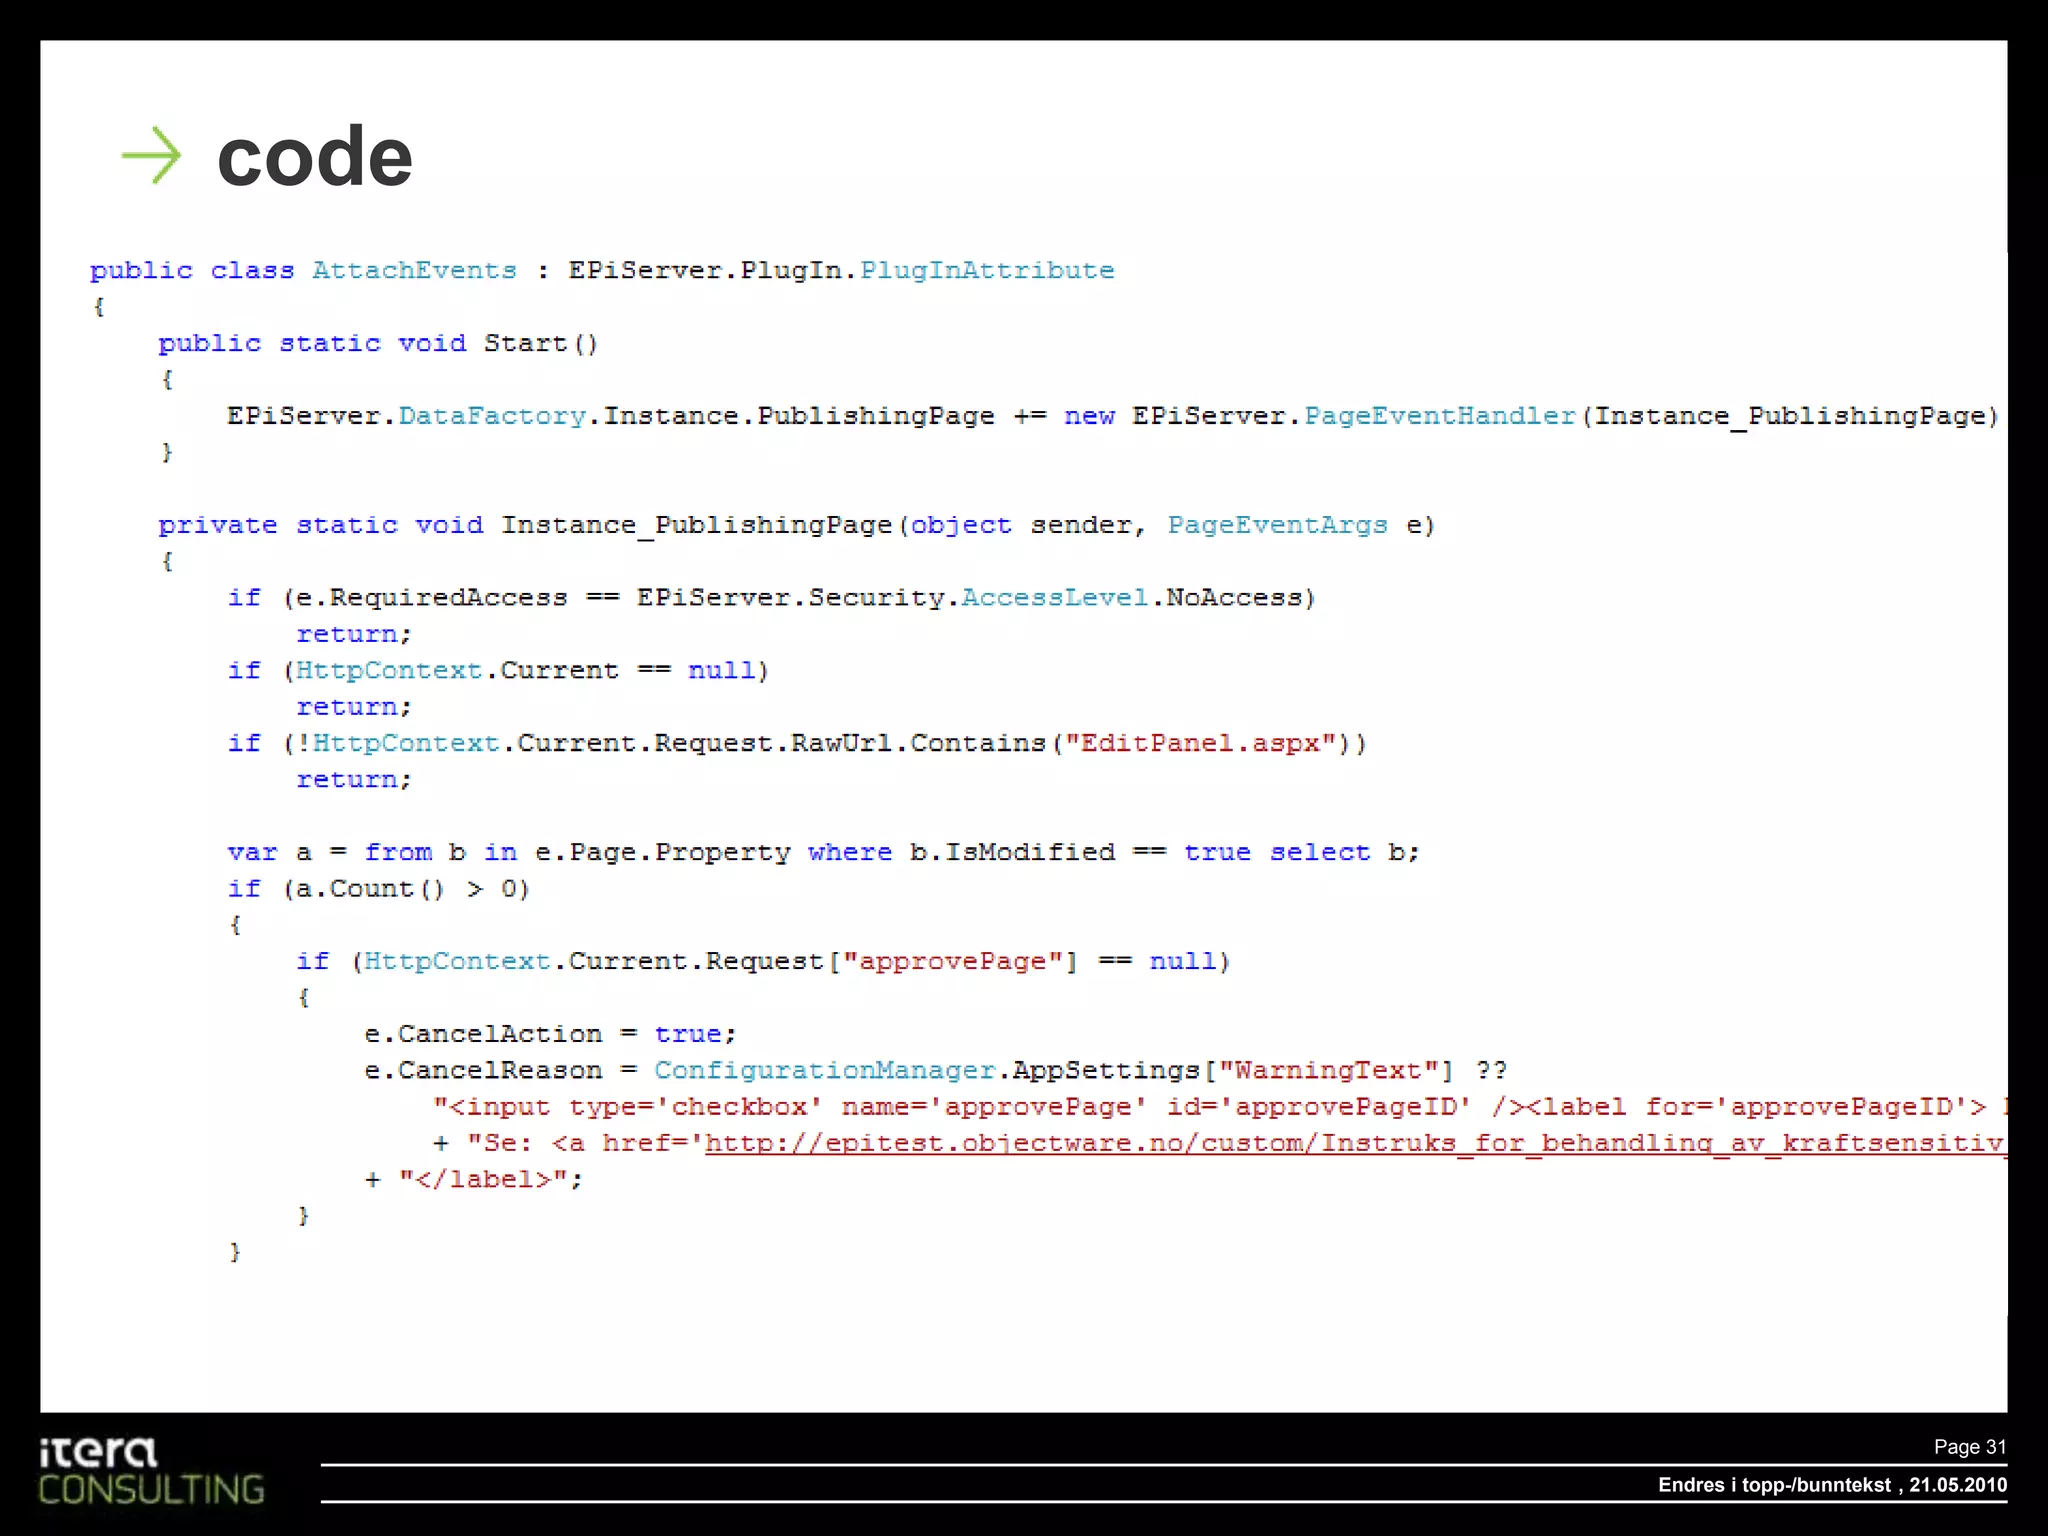Screen dimensions: 2048x1536
Task: Click the "WarningText" string literal
Action: tap(1328, 1070)
